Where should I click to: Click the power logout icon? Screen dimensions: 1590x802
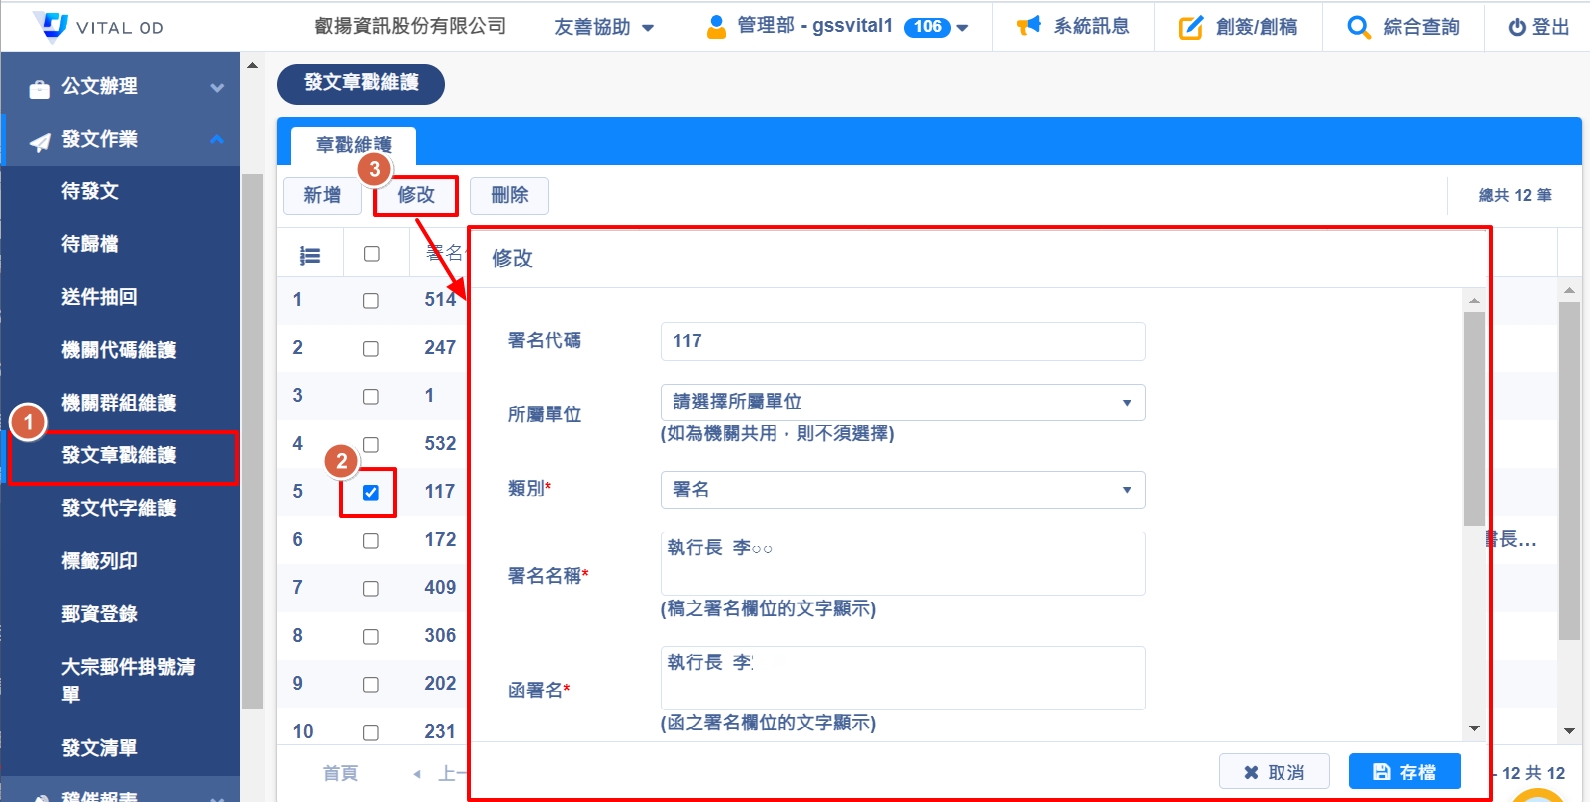[1517, 27]
